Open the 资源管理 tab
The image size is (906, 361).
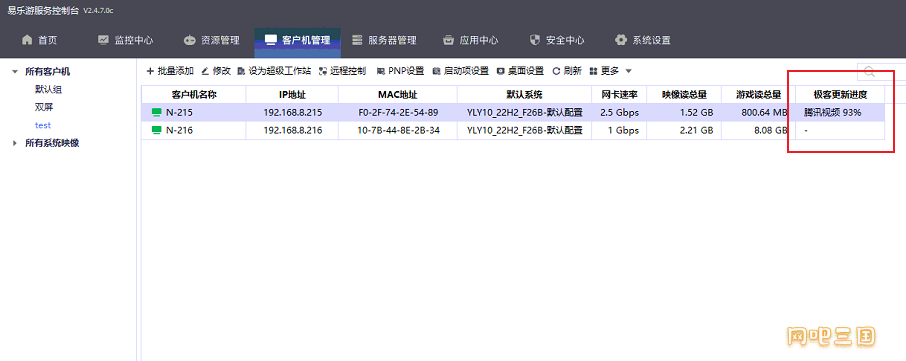pyautogui.click(x=211, y=40)
